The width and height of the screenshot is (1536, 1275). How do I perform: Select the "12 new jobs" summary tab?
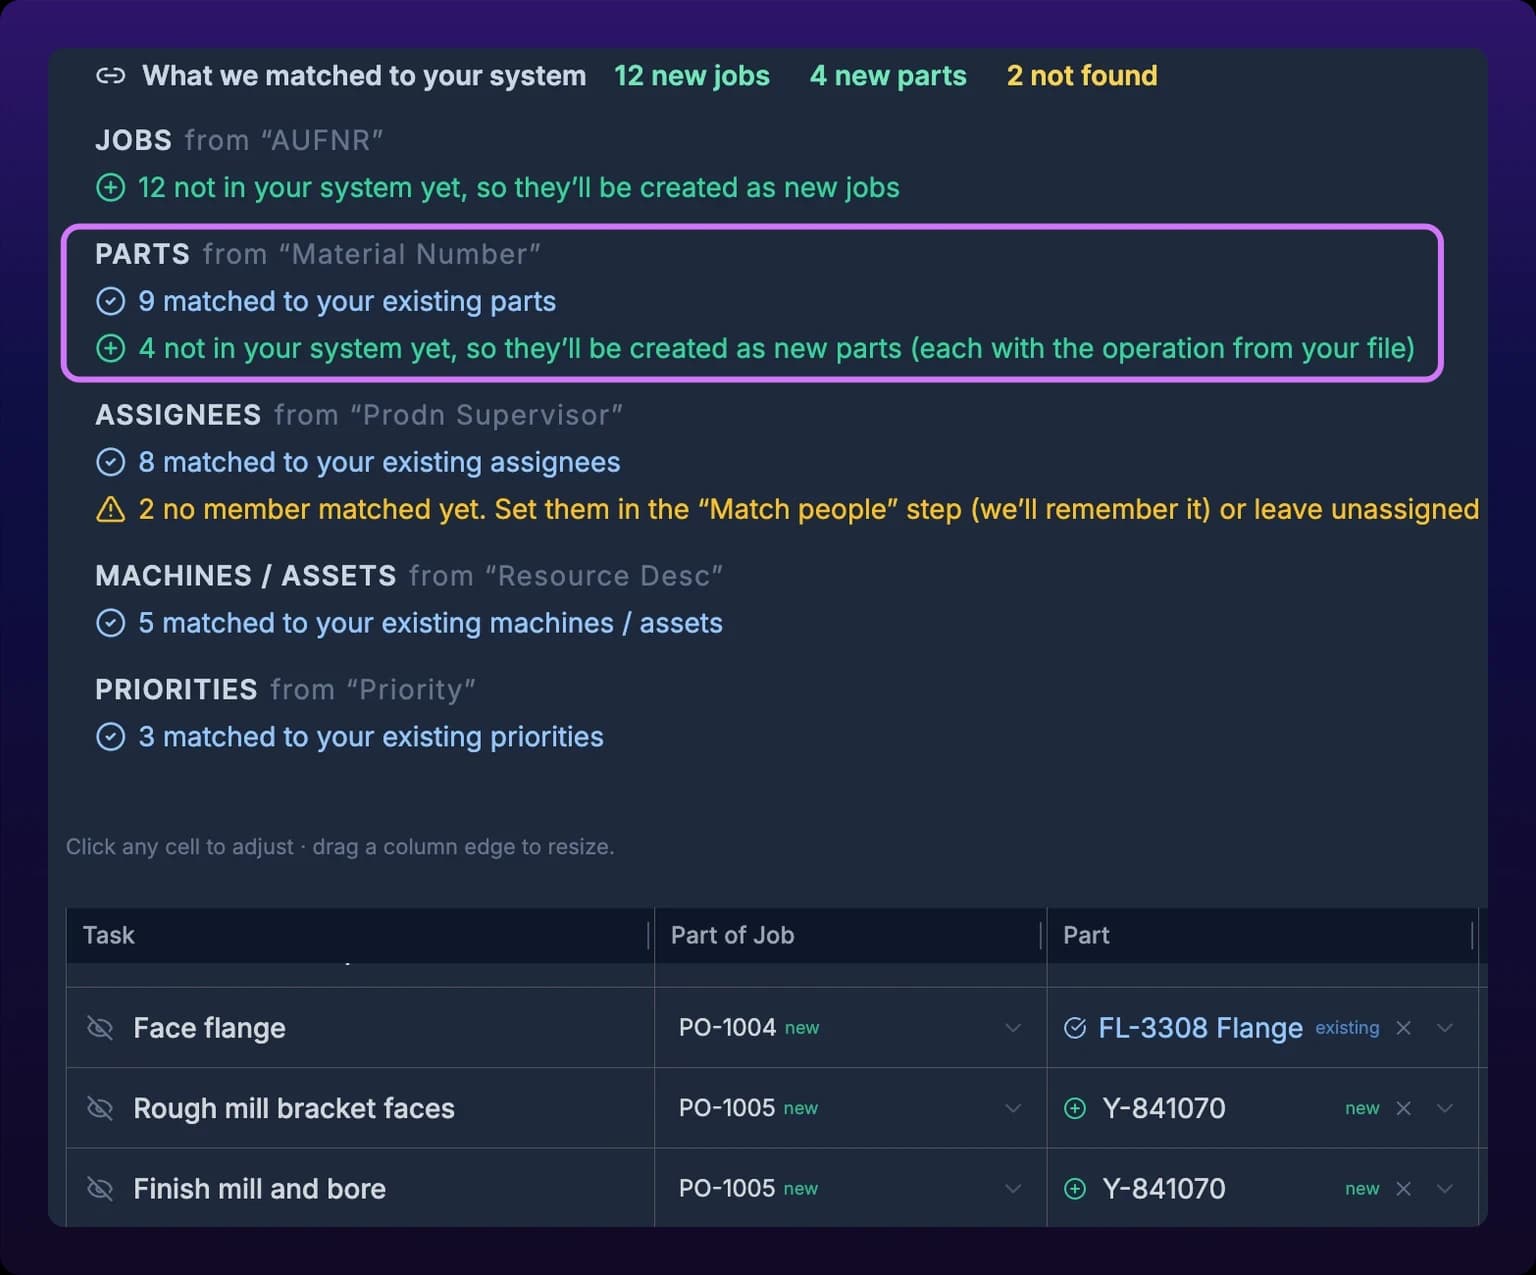pyautogui.click(x=692, y=76)
